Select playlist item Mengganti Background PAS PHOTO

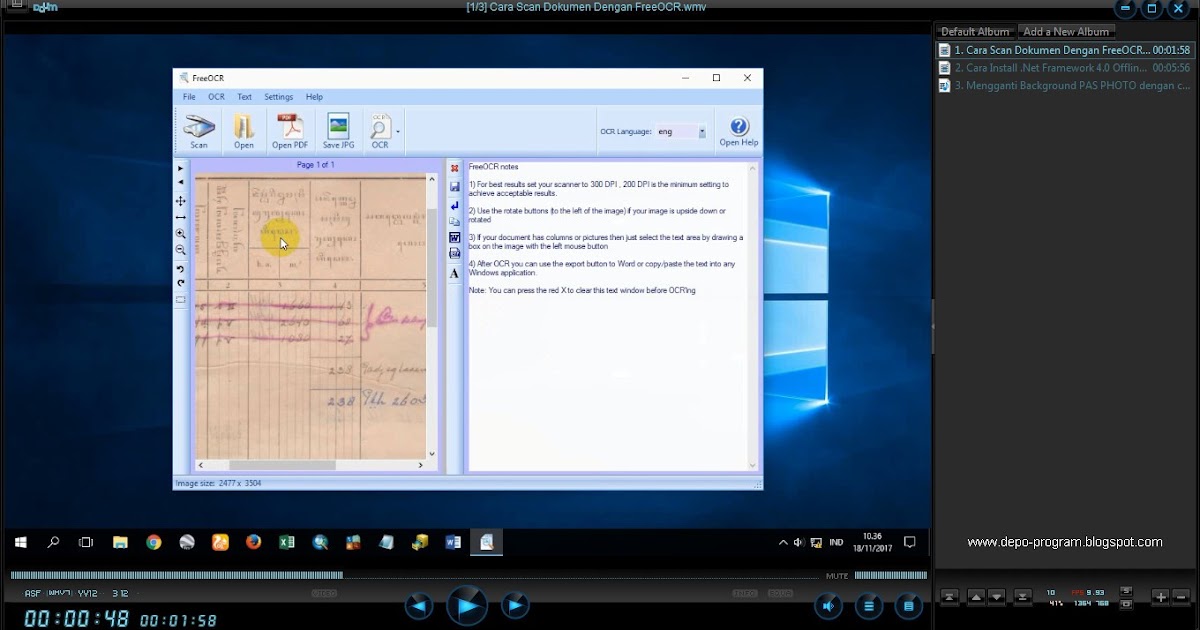coord(1064,86)
